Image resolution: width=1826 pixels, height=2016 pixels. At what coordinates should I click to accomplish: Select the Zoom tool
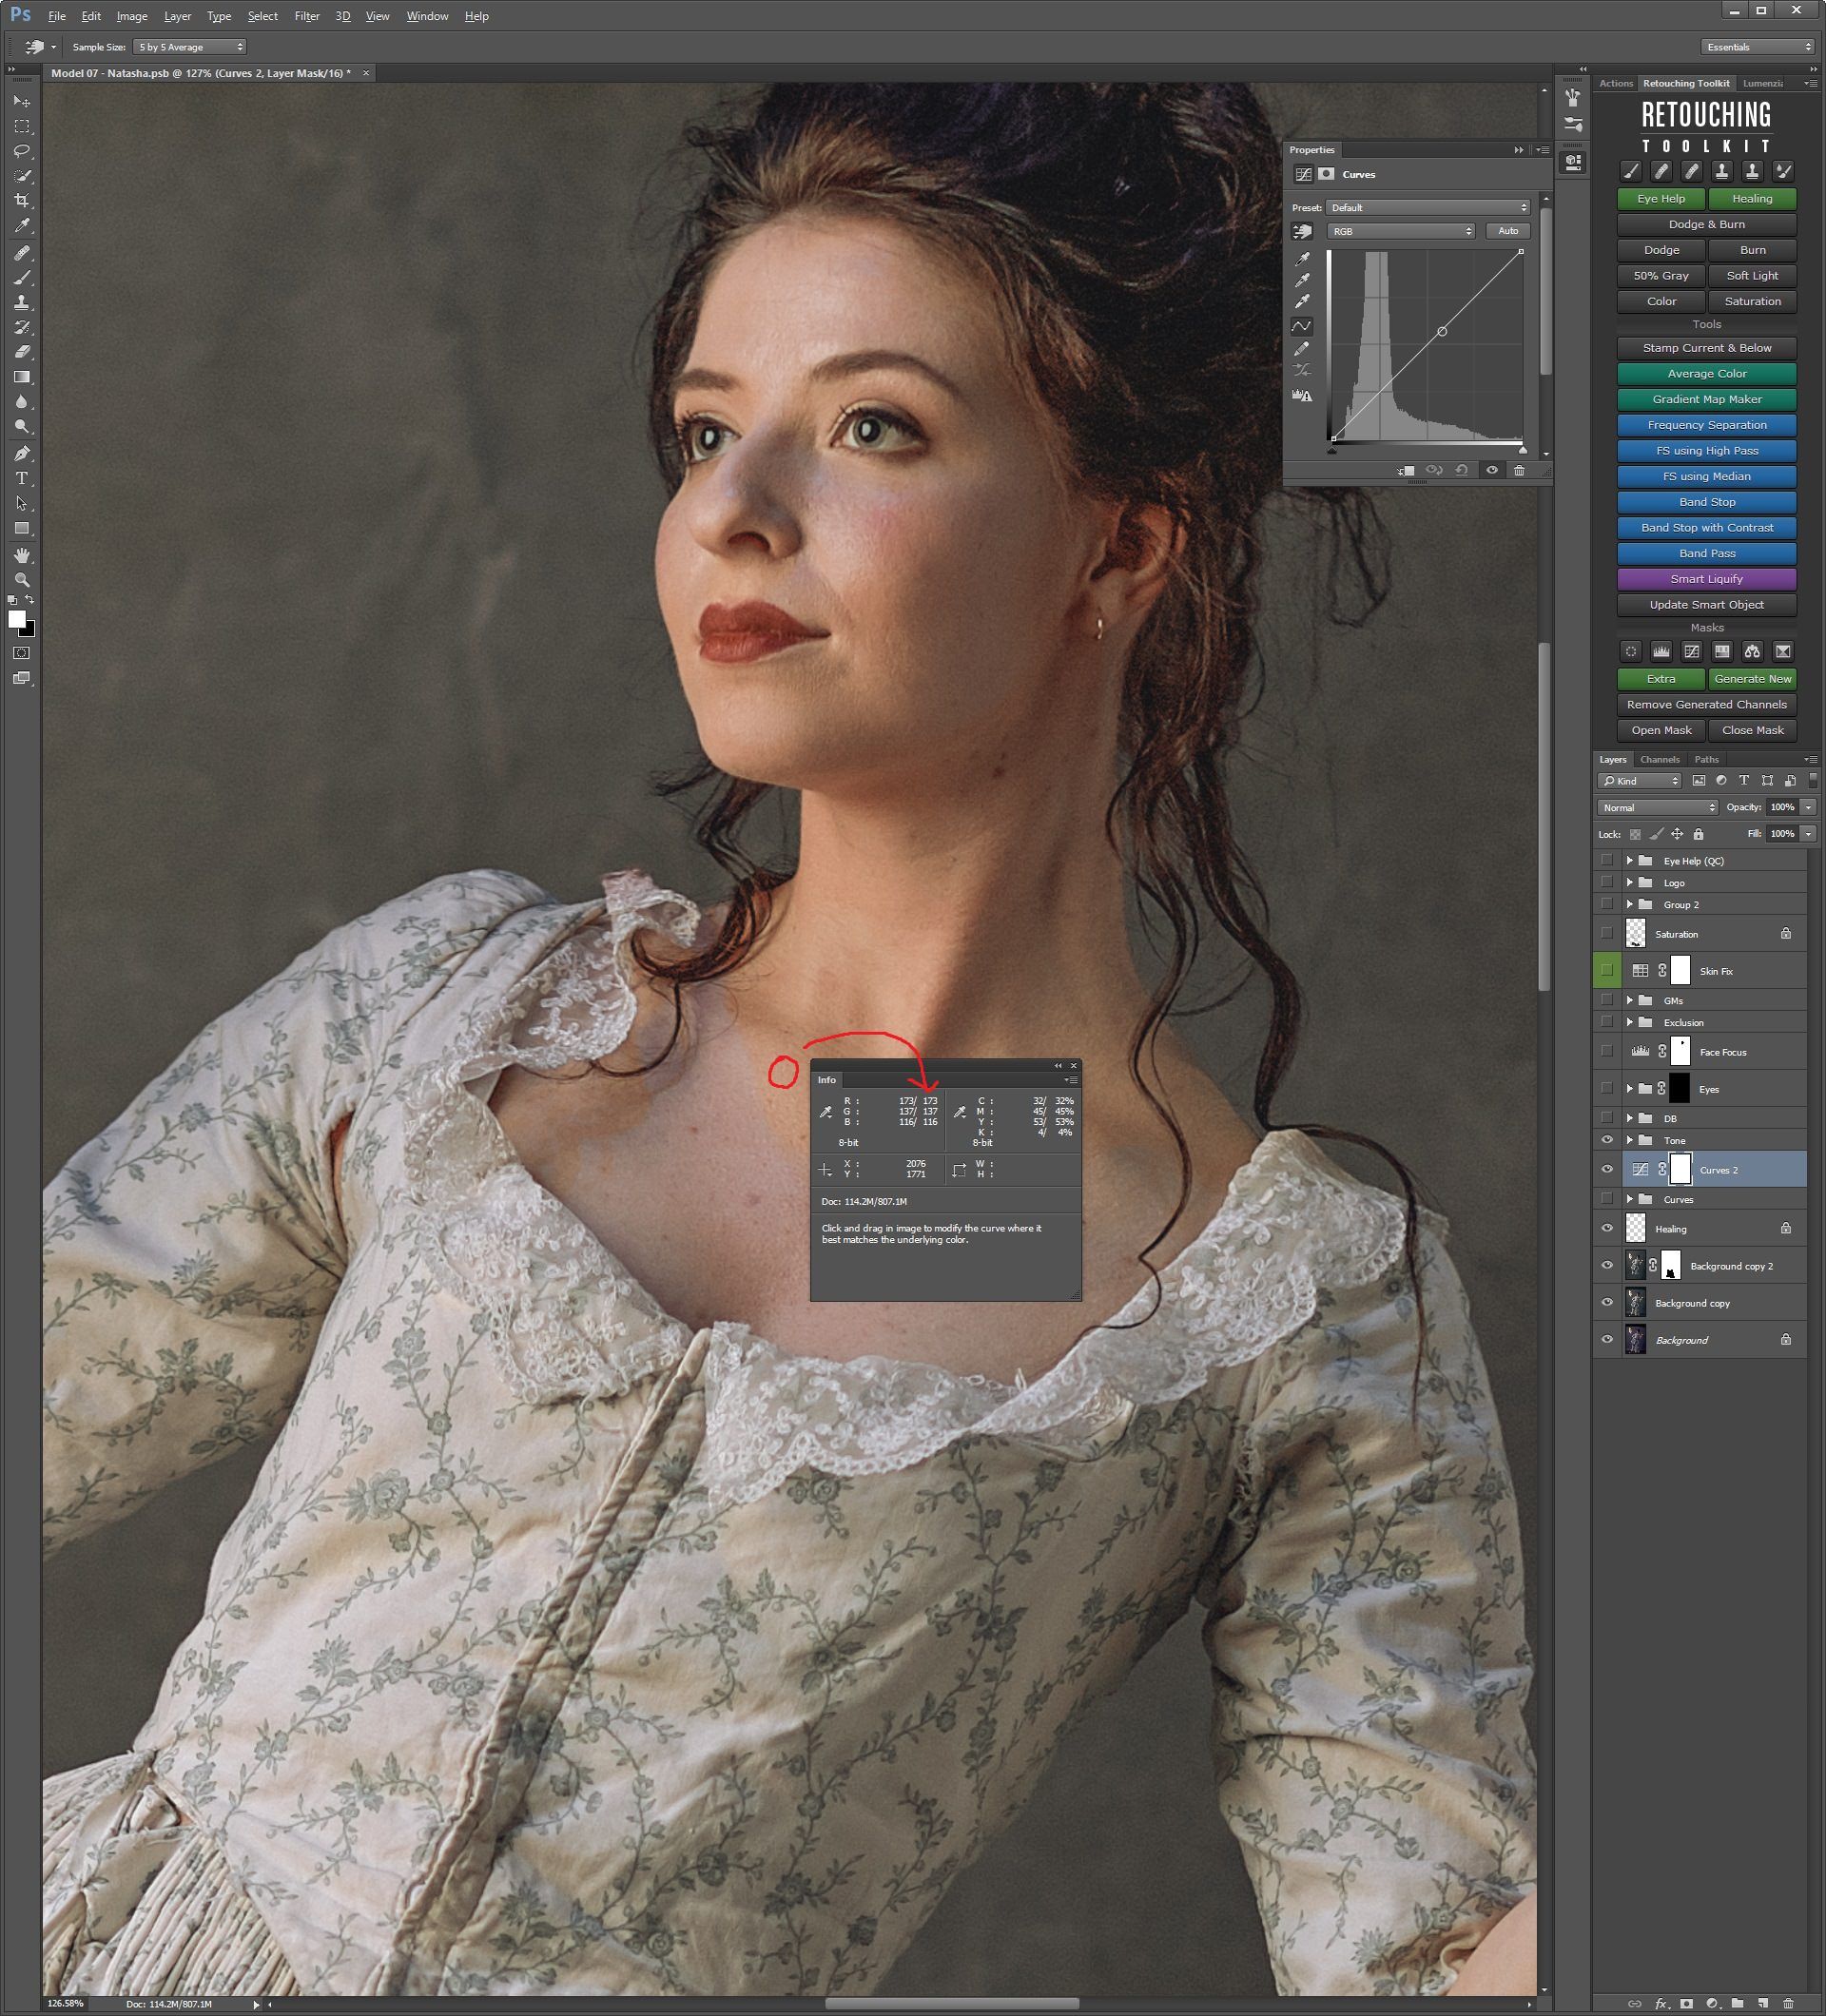(x=22, y=581)
